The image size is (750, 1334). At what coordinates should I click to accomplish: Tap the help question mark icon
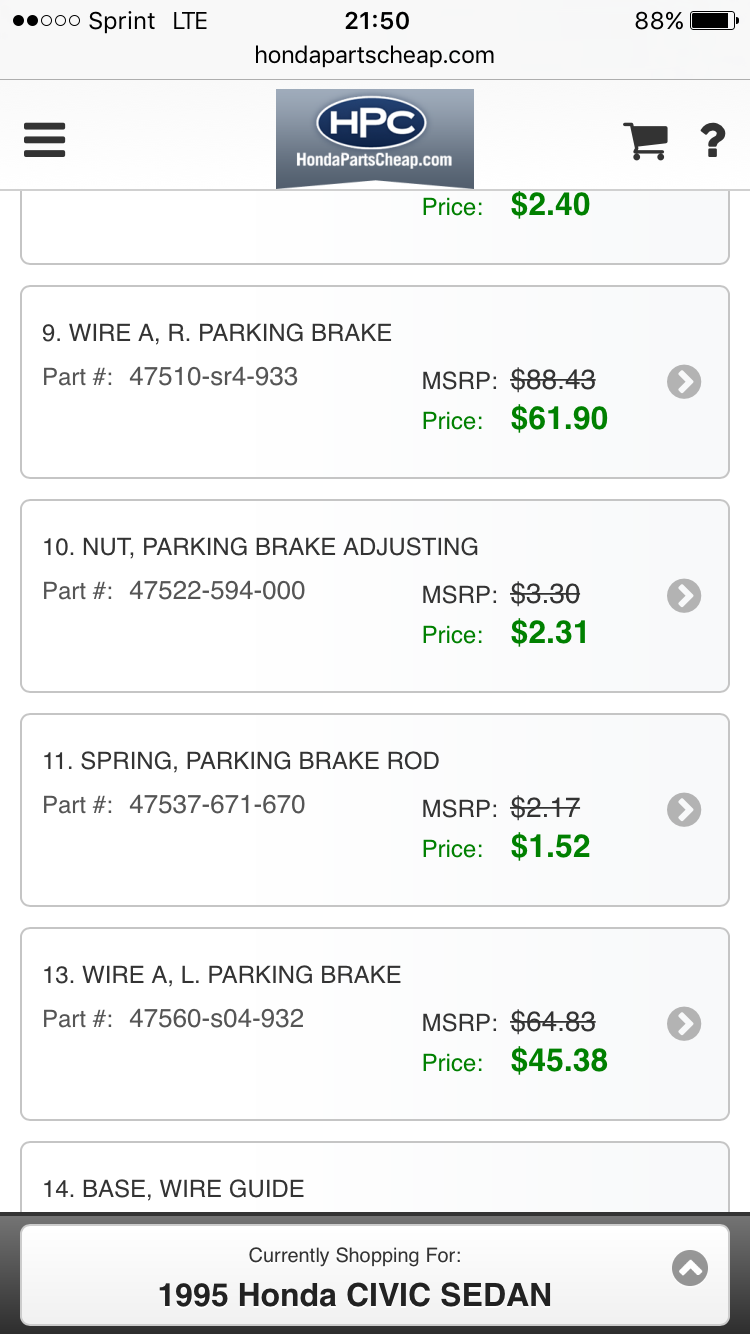(712, 141)
